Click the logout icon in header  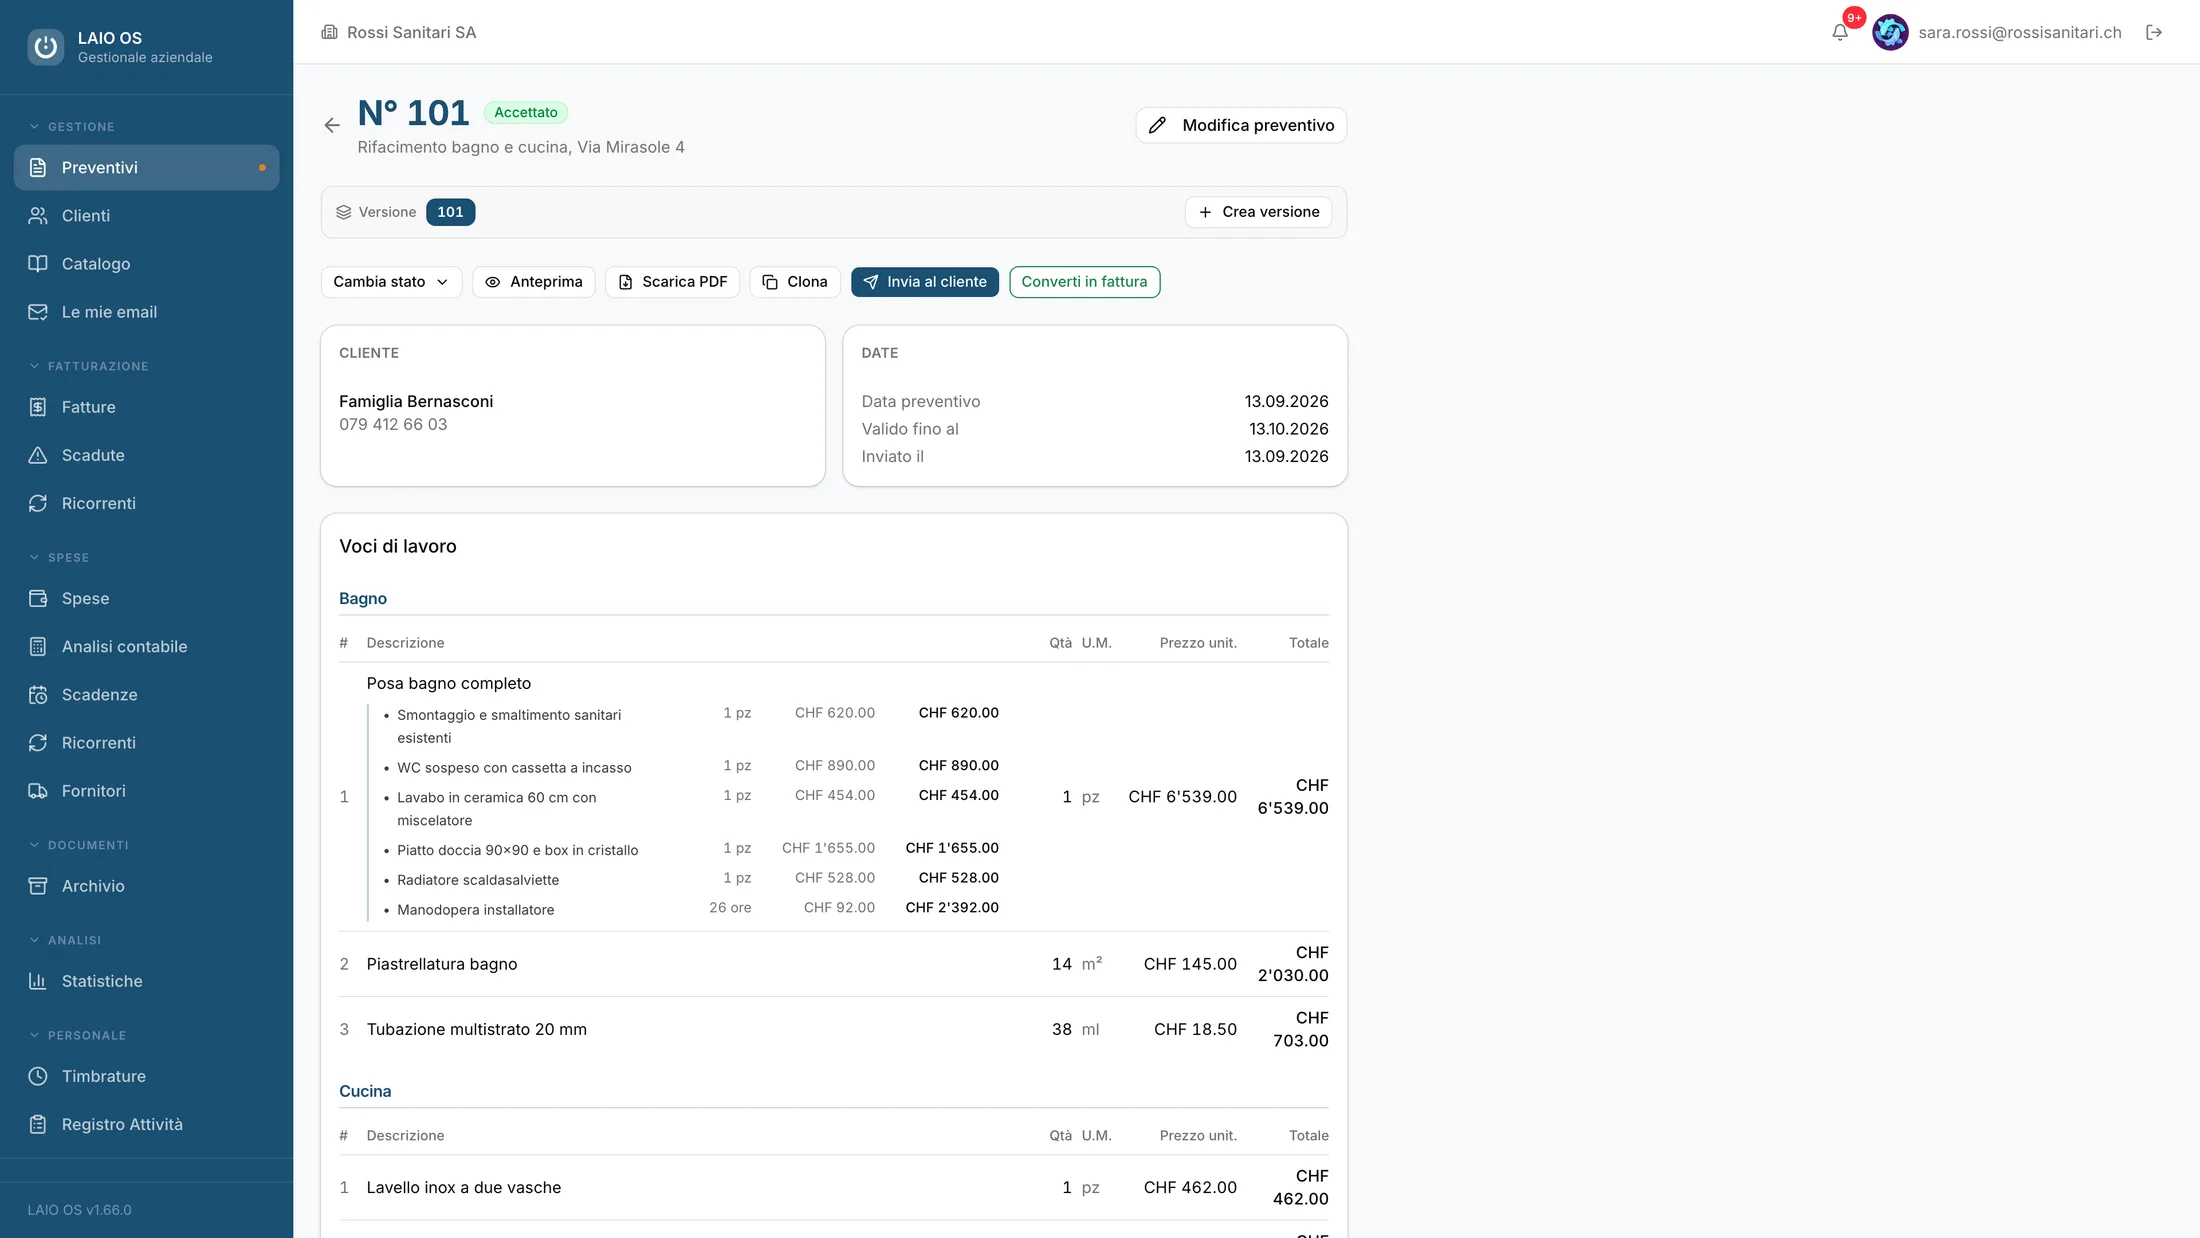pyautogui.click(x=2154, y=32)
